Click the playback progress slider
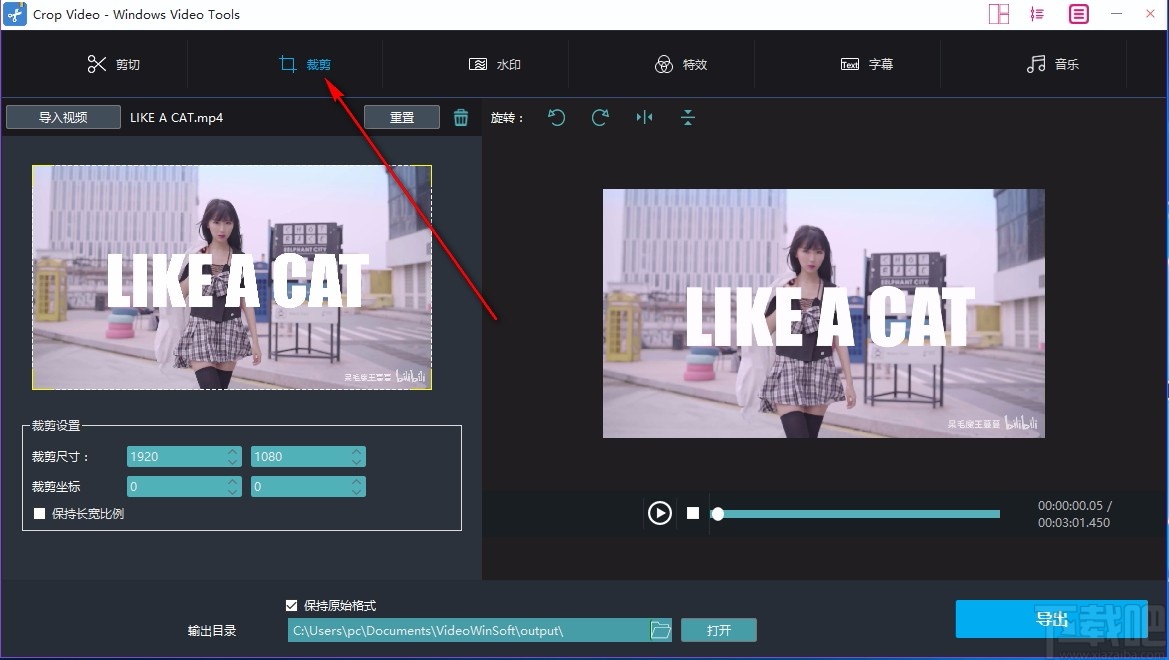 coord(855,513)
